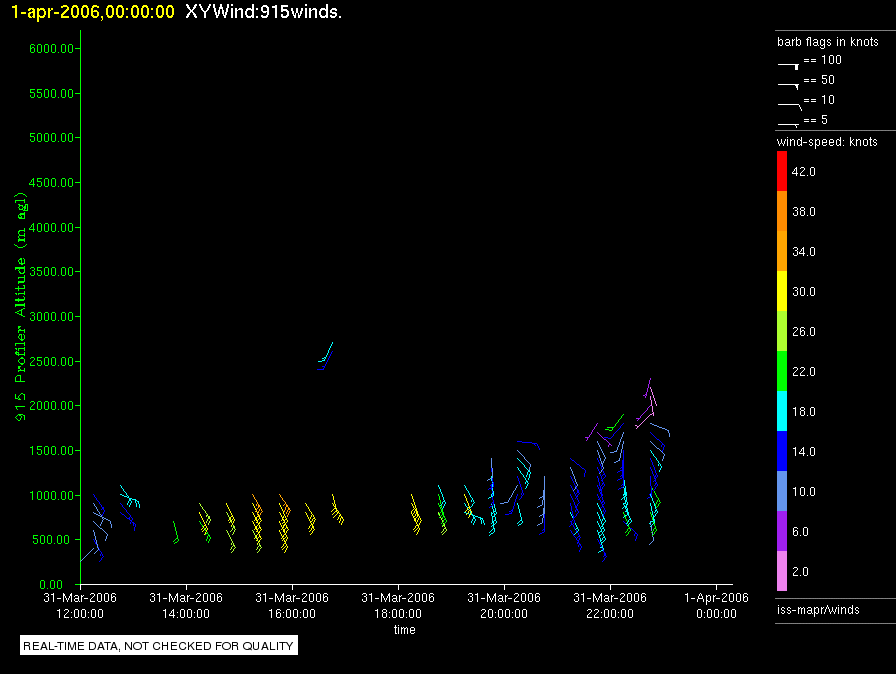Click the 10-knot barb flag legend icon
The image size is (896, 674).
pyautogui.click(x=790, y=106)
